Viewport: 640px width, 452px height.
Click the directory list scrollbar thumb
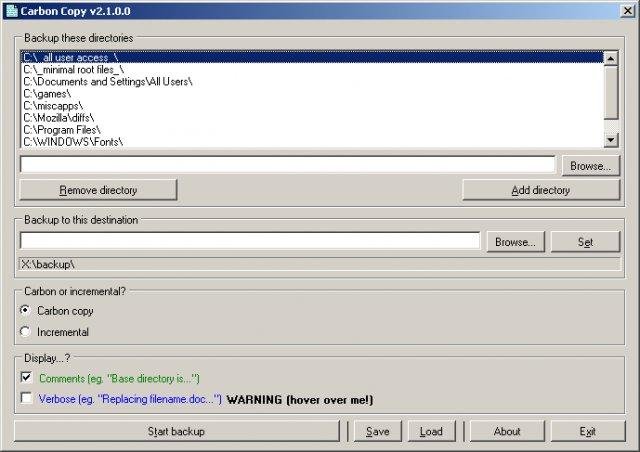click(x=611, y=93)
